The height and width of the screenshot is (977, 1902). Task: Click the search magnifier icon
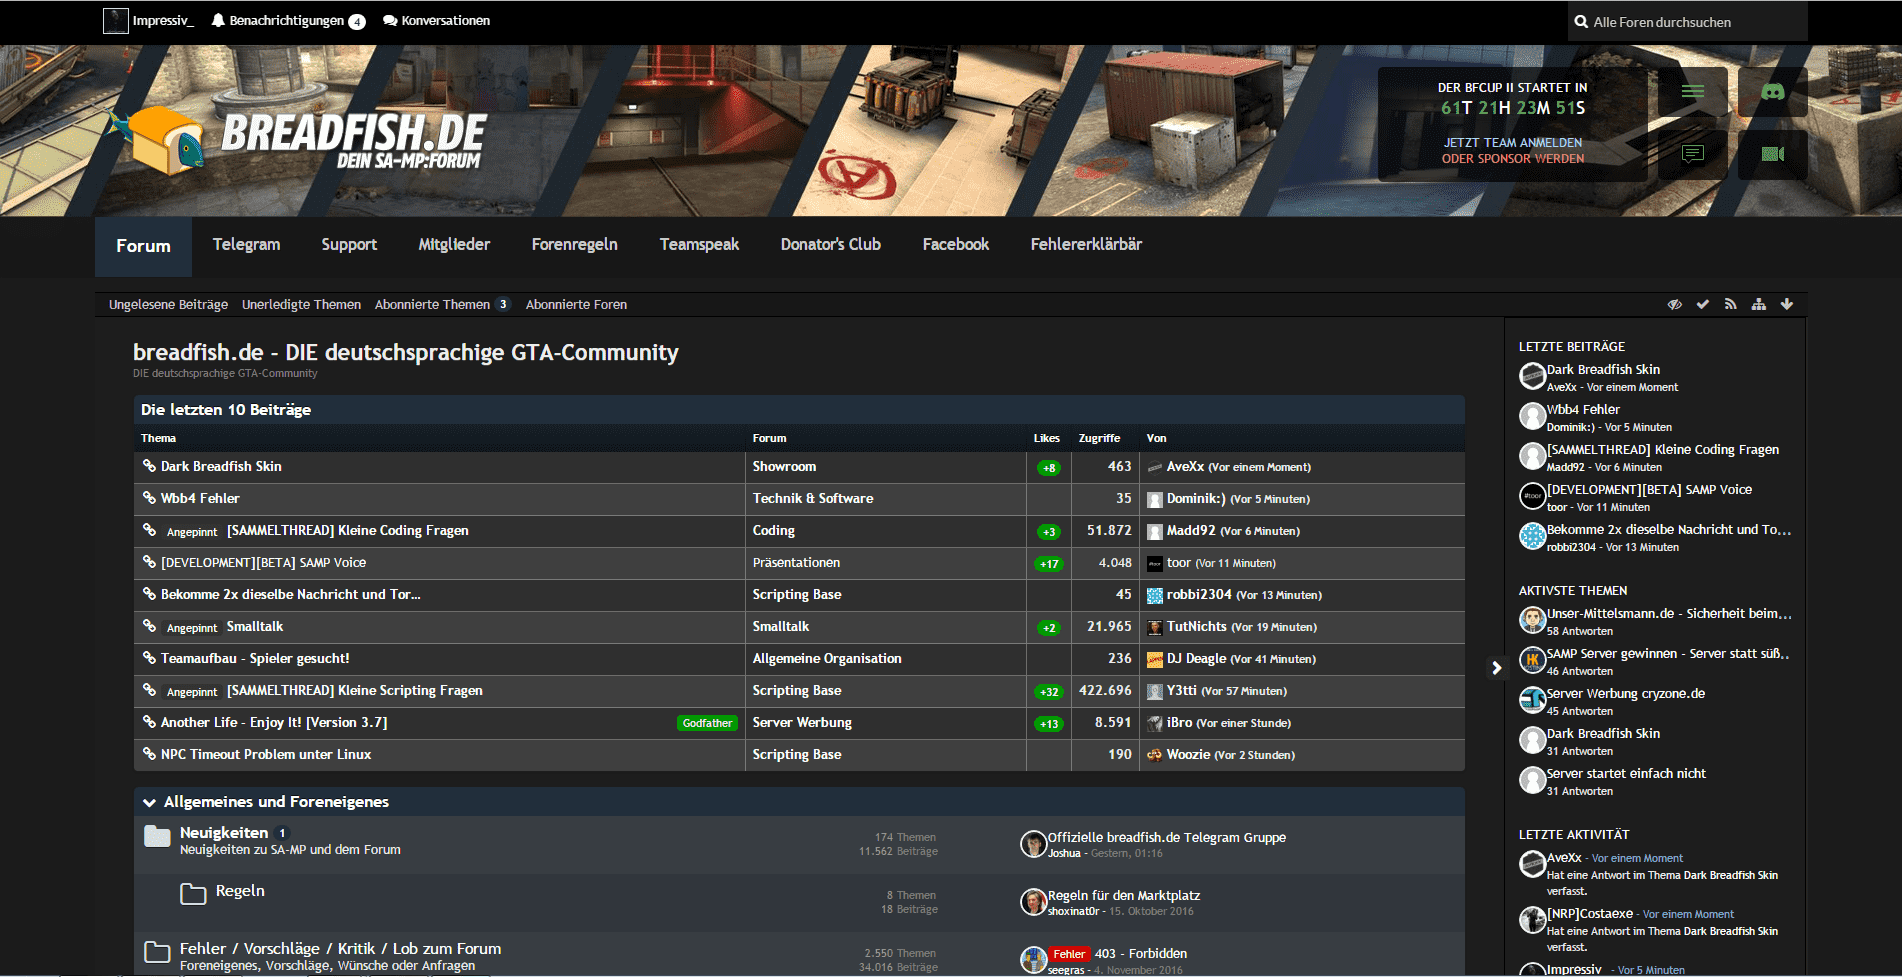1581,22
